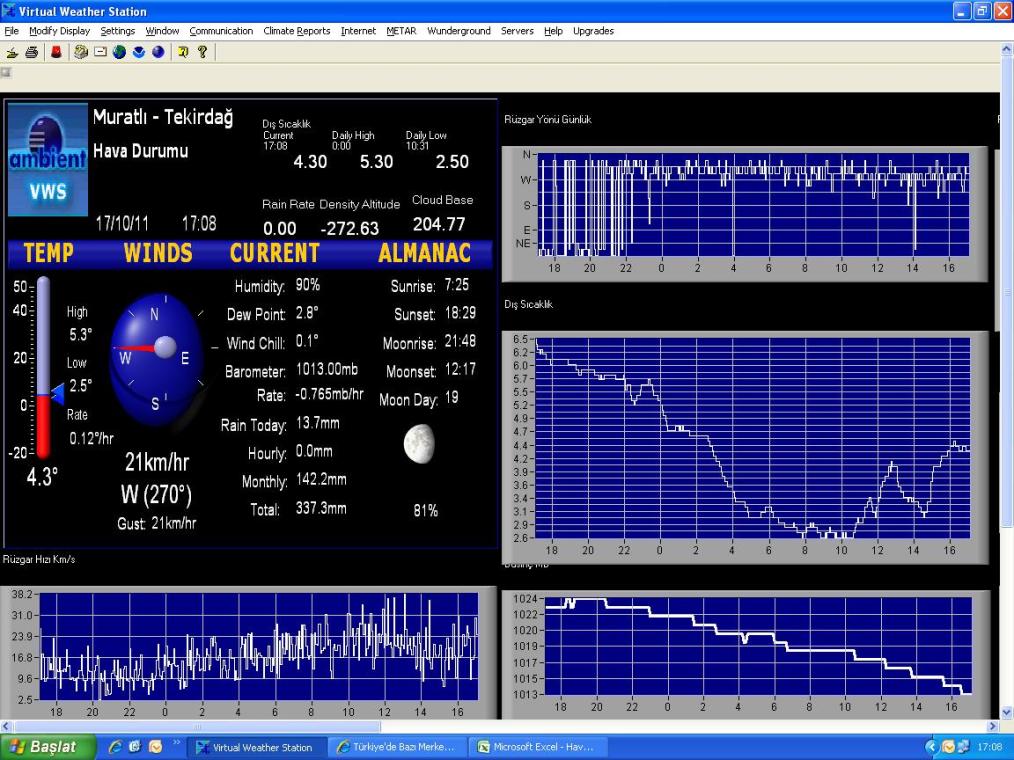
Task: Open the METAR menu
Action: pyautogui.click(x=401, y=31)
